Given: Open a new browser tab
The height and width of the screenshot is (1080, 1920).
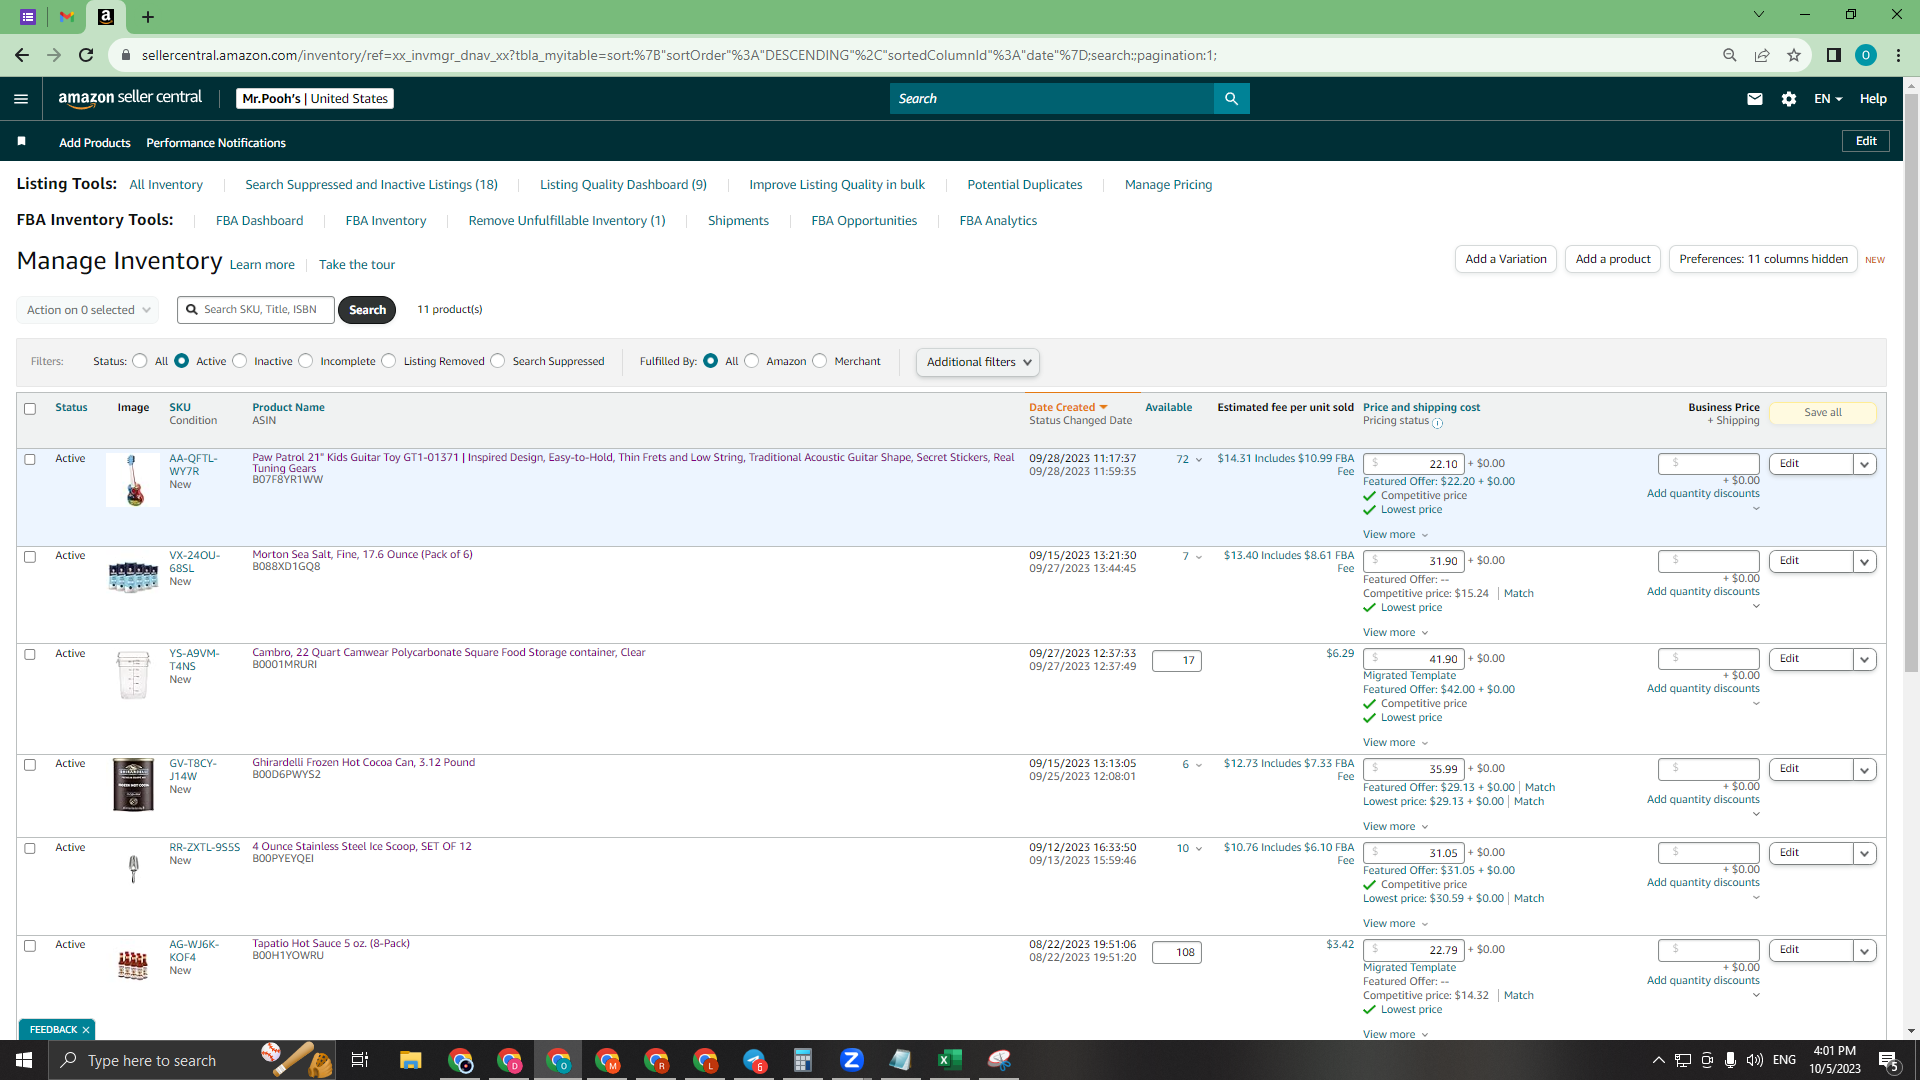Looking at the screenshot, I should (148, 17).
